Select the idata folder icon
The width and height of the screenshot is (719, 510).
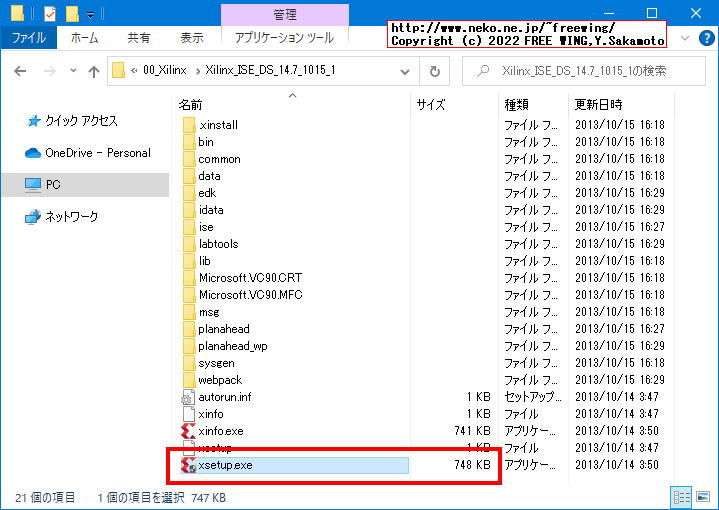(x=188, y=210)
